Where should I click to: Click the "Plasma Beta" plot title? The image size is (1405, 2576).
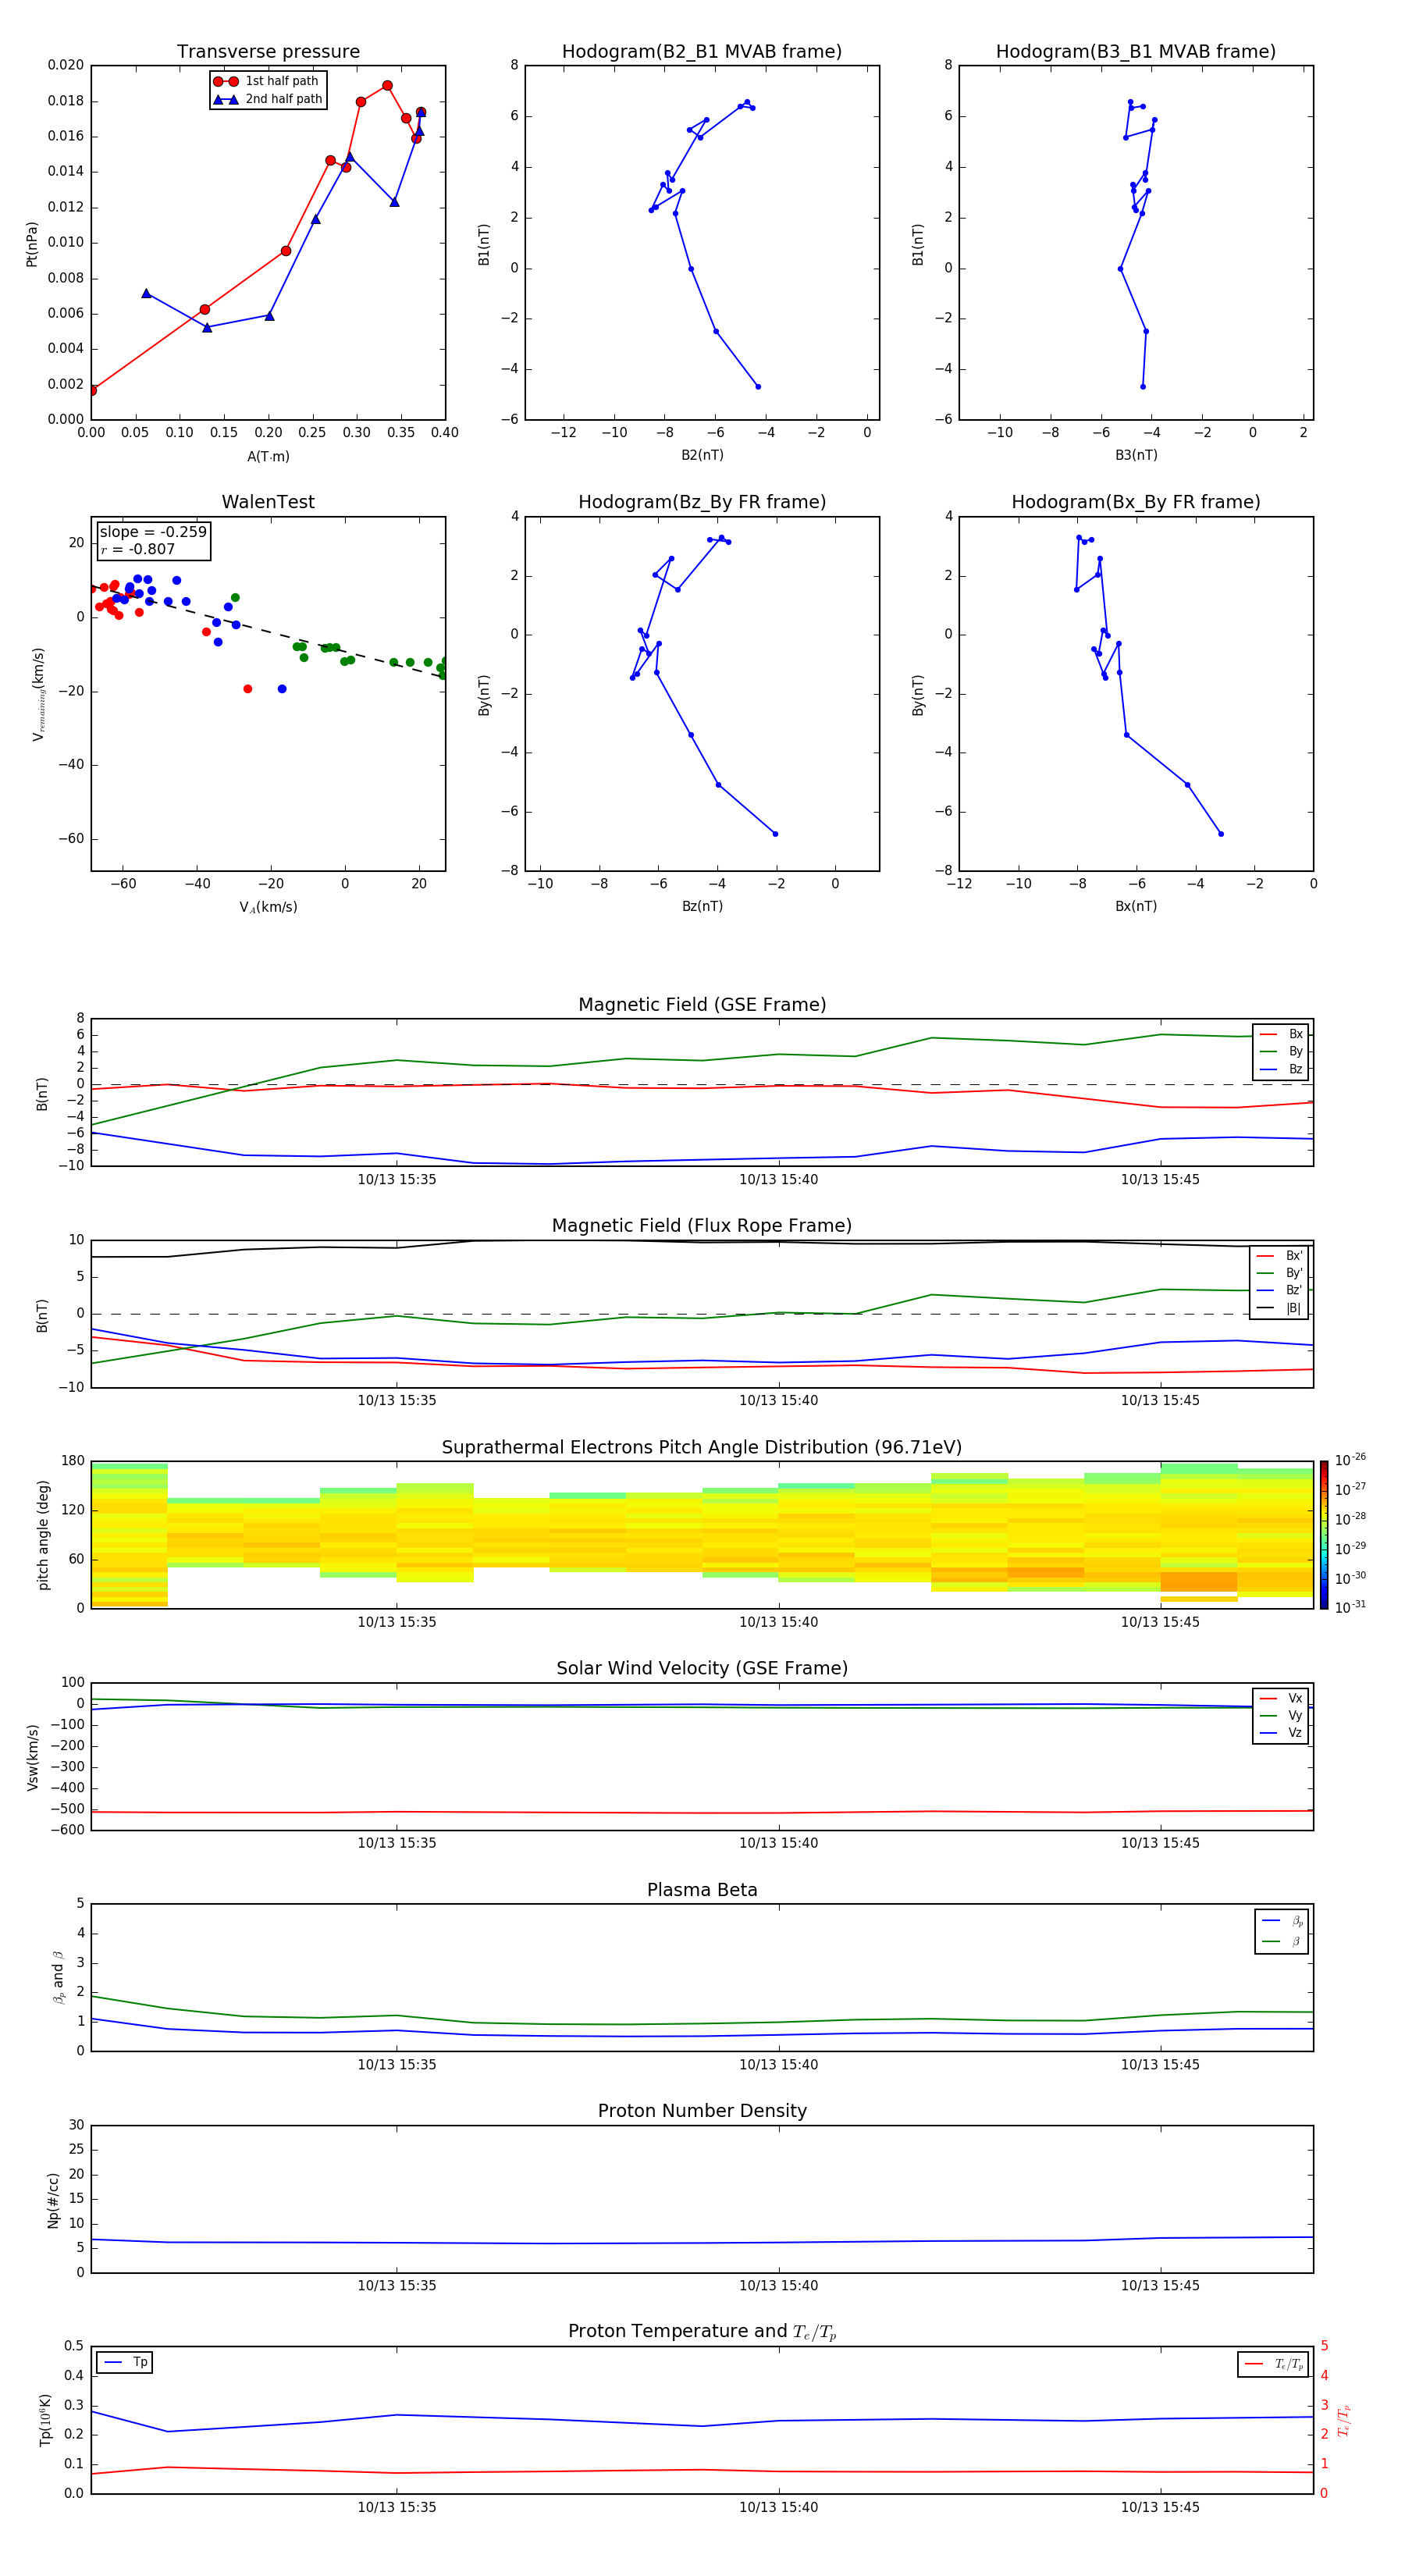pyautogui.click(x=702, y=1890)
